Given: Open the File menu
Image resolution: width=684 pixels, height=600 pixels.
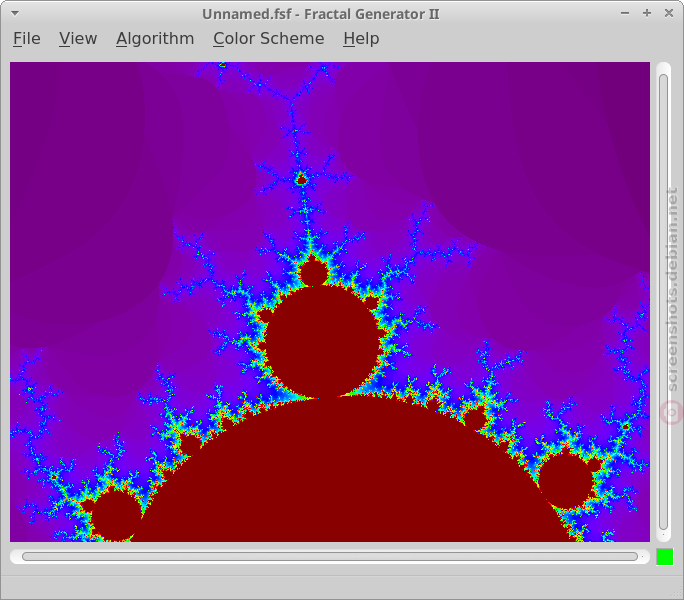Looking at the screenshot, I should click(x=27, y=38).
